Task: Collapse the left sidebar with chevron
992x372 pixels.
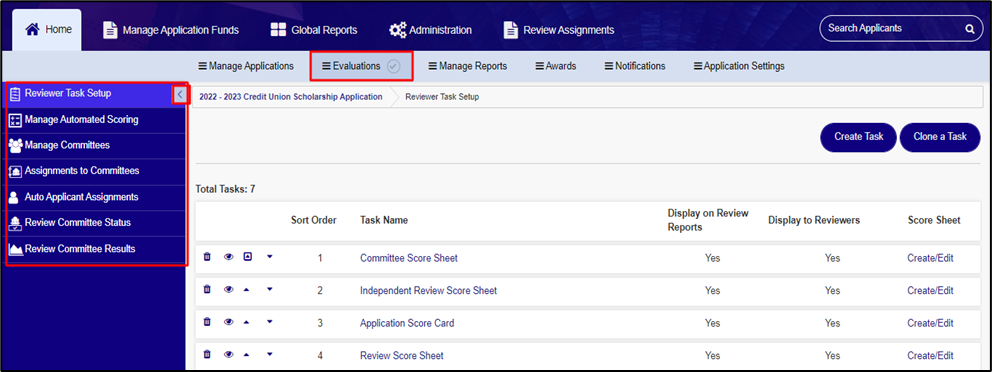Action: click(x=180, y=95)
